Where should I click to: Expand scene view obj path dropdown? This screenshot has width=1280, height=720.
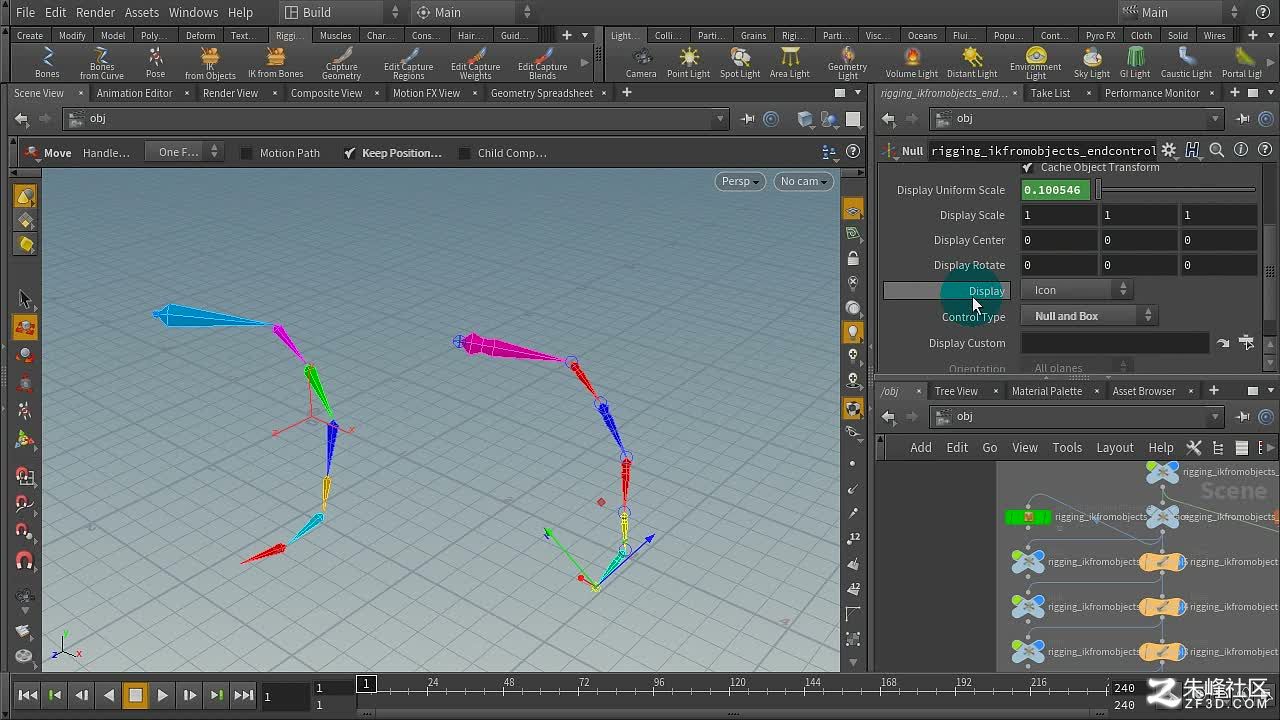pos(720,118)
